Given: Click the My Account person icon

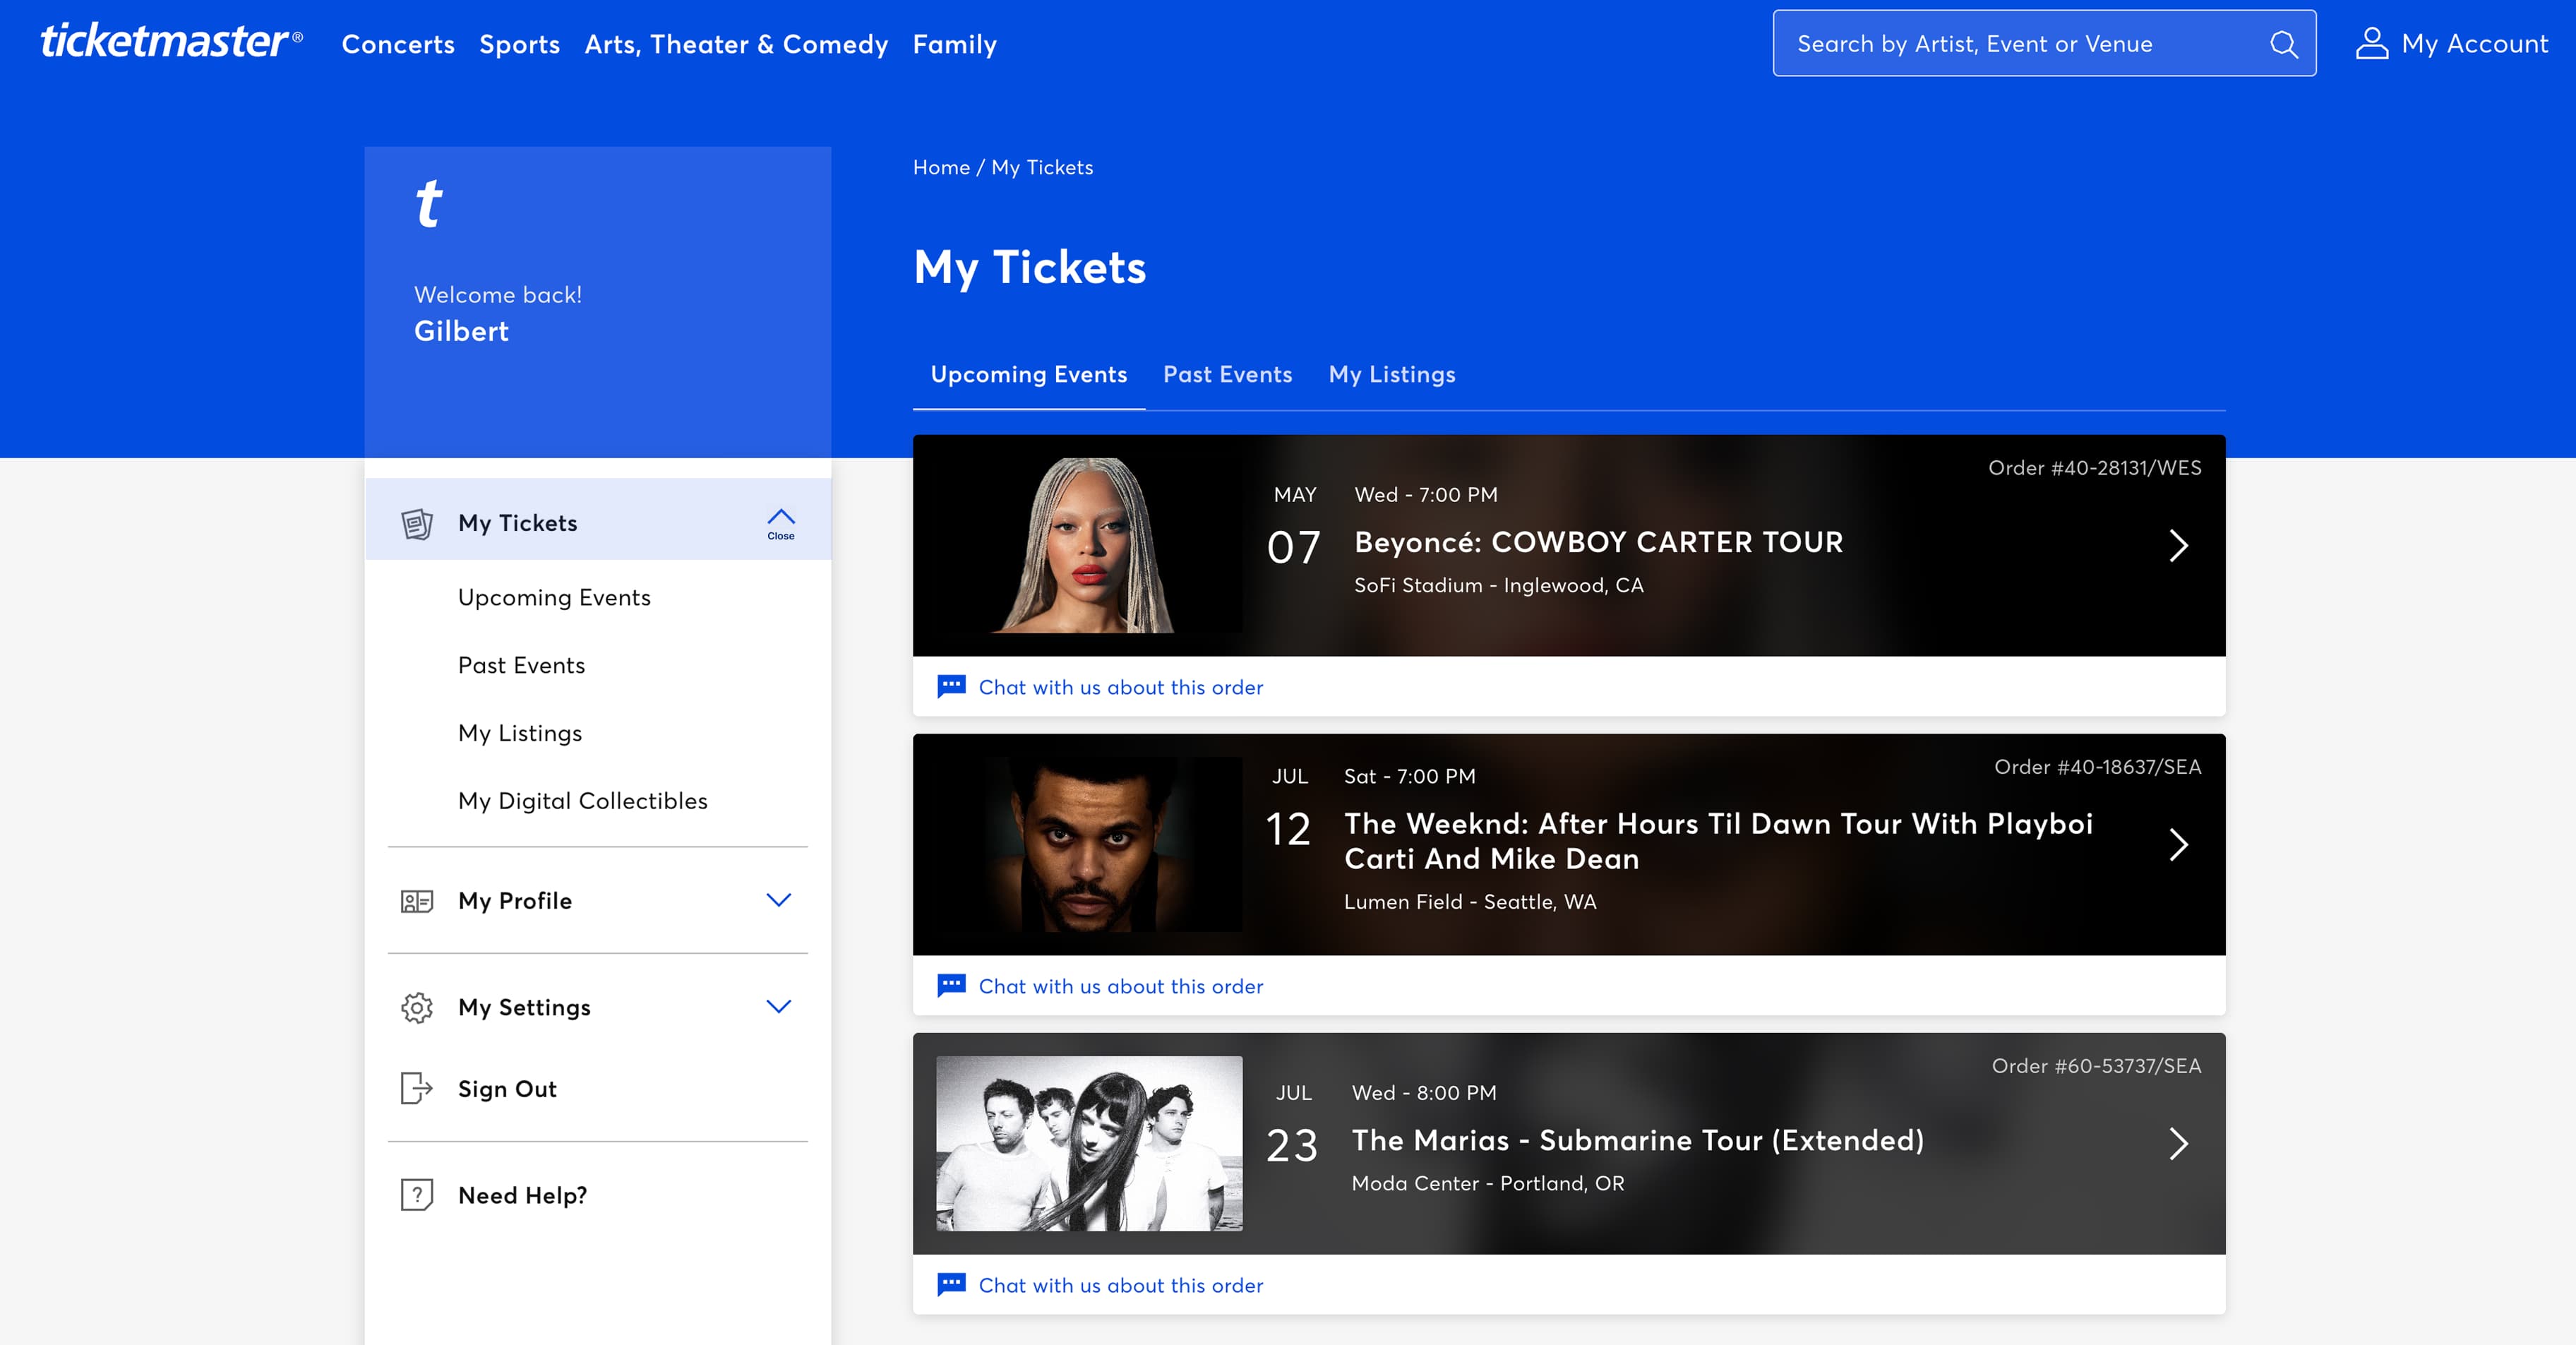Looking at the screenshot, I should tap(2371, 44).
